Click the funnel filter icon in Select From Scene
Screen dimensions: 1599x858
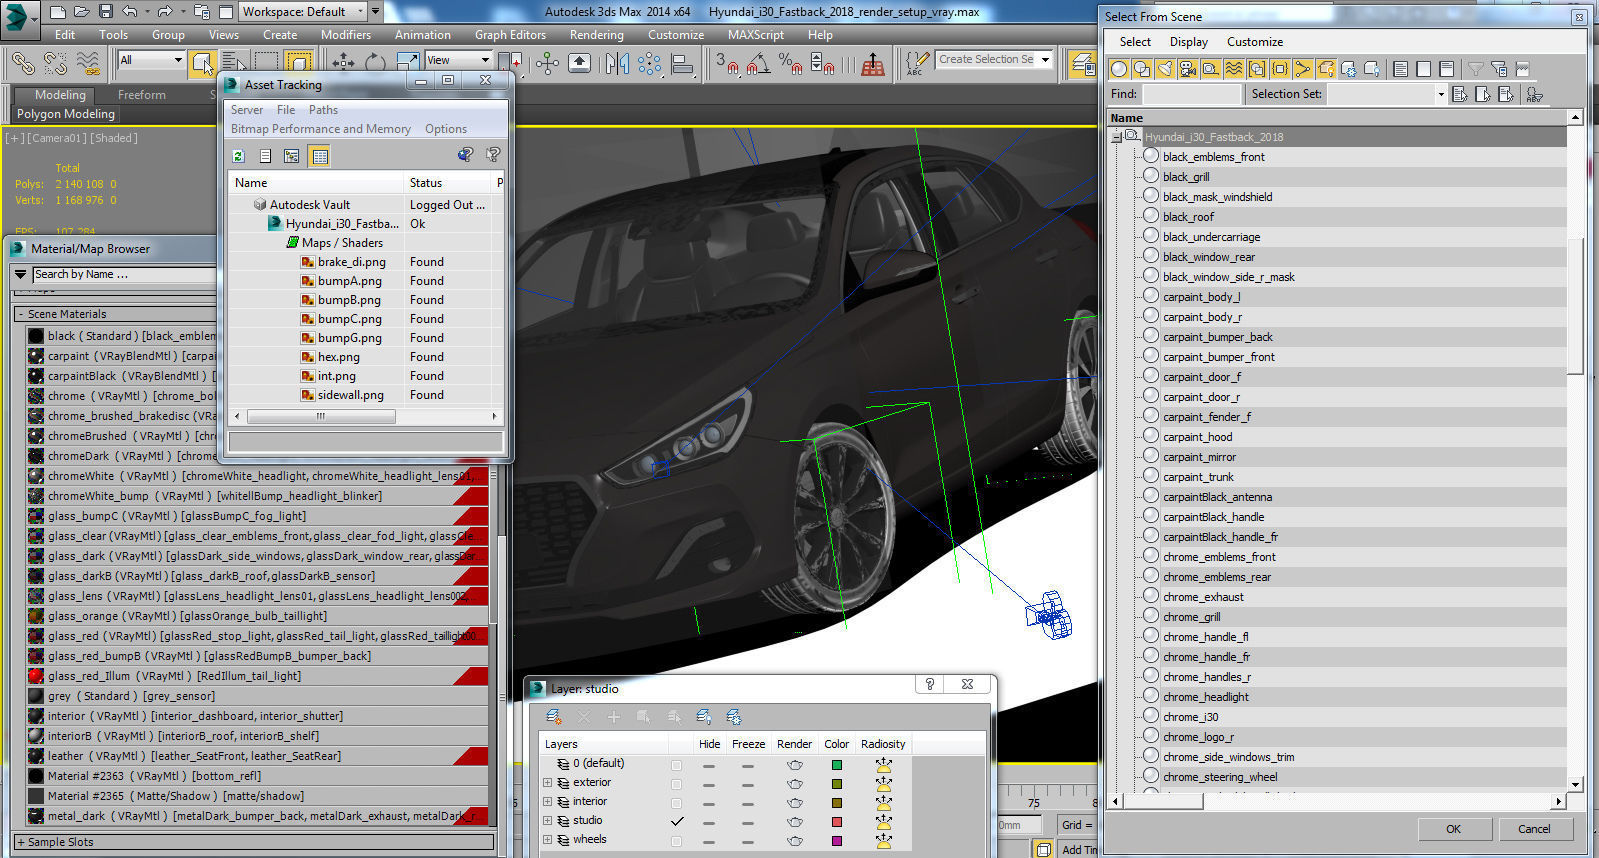(1475, 69)
